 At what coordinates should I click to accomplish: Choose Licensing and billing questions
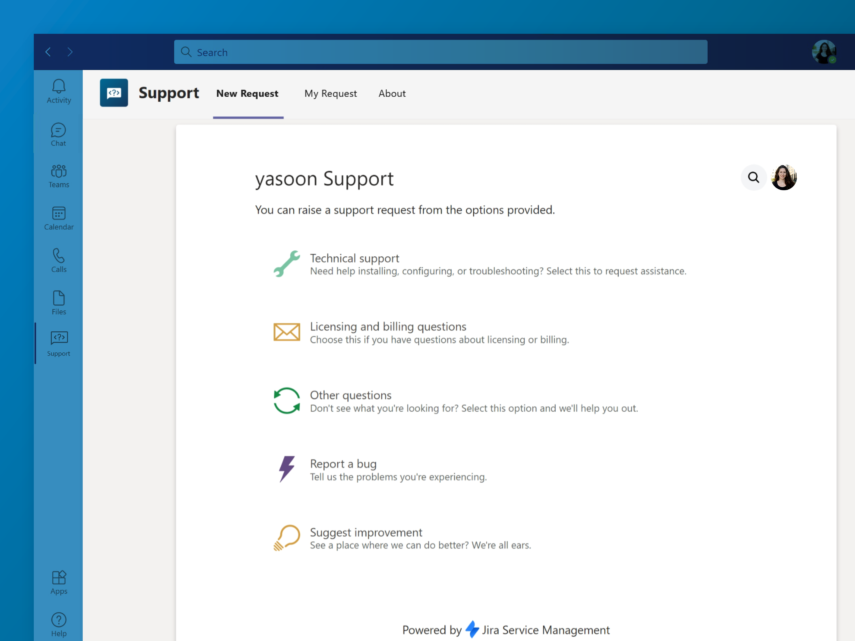[421, 332]
